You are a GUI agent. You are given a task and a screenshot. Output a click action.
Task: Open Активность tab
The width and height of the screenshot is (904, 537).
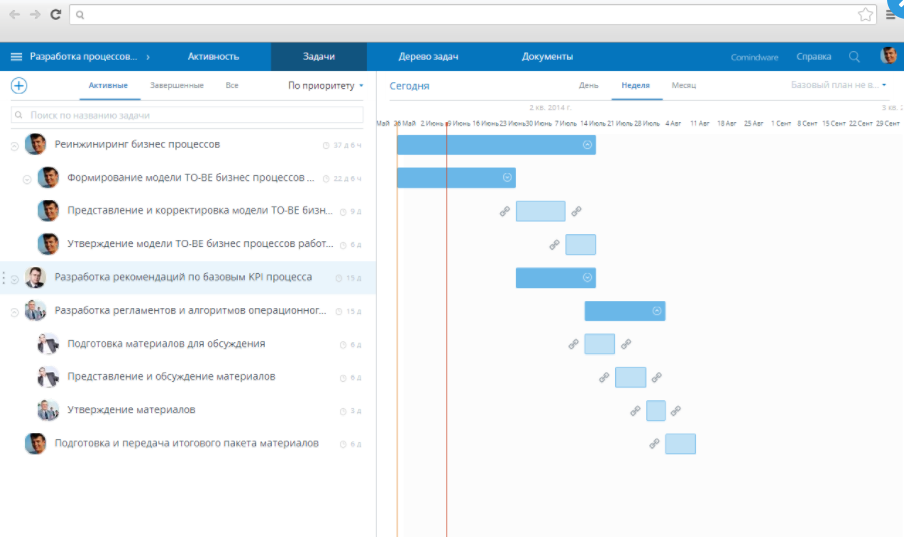pos(213,57)
